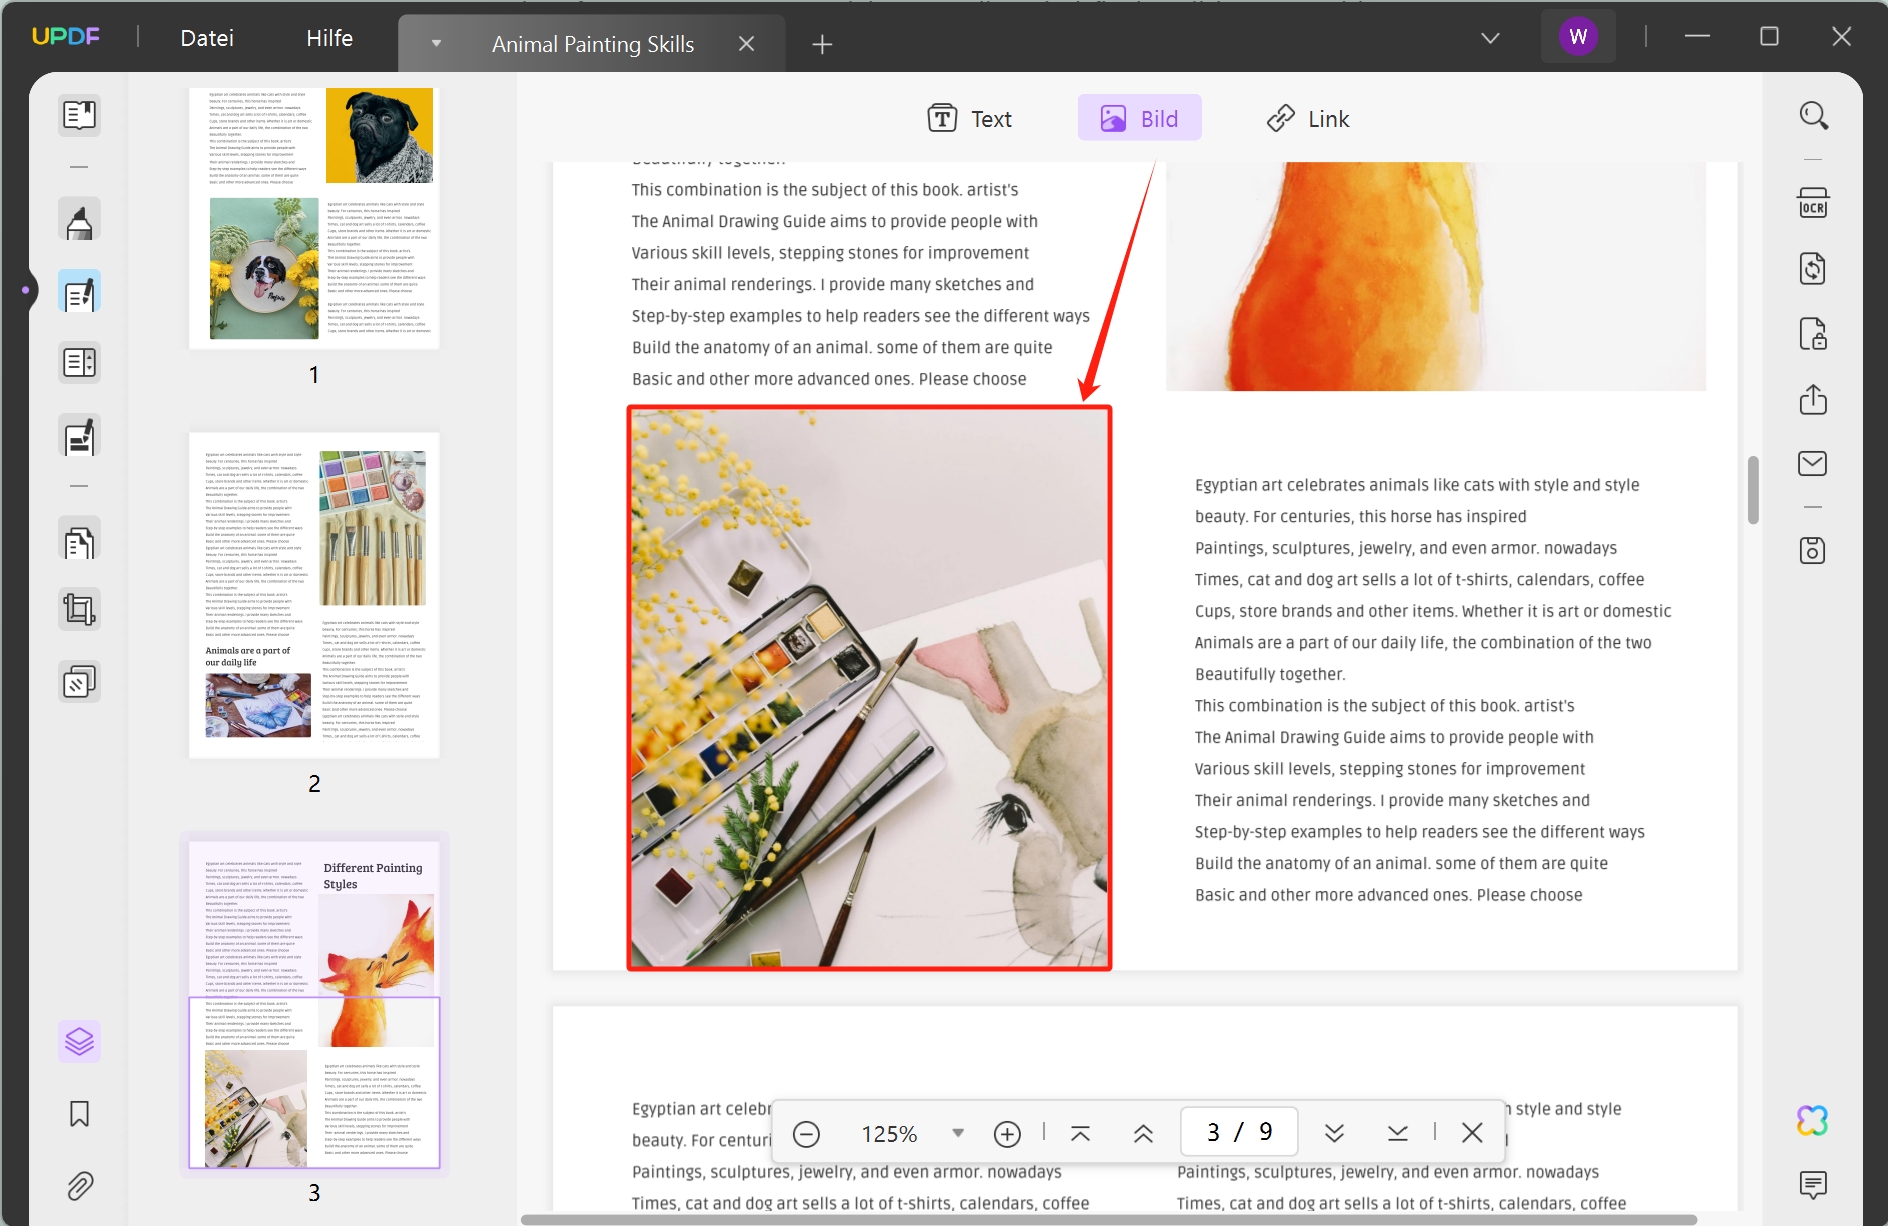Click the Protect PDF lock icon

[1813, 334]
